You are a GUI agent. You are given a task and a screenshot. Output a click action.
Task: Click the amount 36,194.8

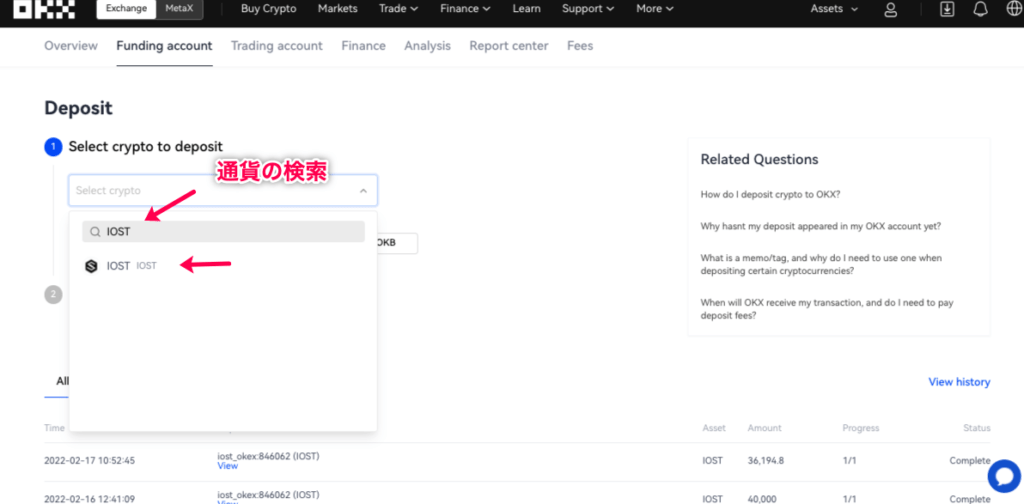click(x=765, y=460)
